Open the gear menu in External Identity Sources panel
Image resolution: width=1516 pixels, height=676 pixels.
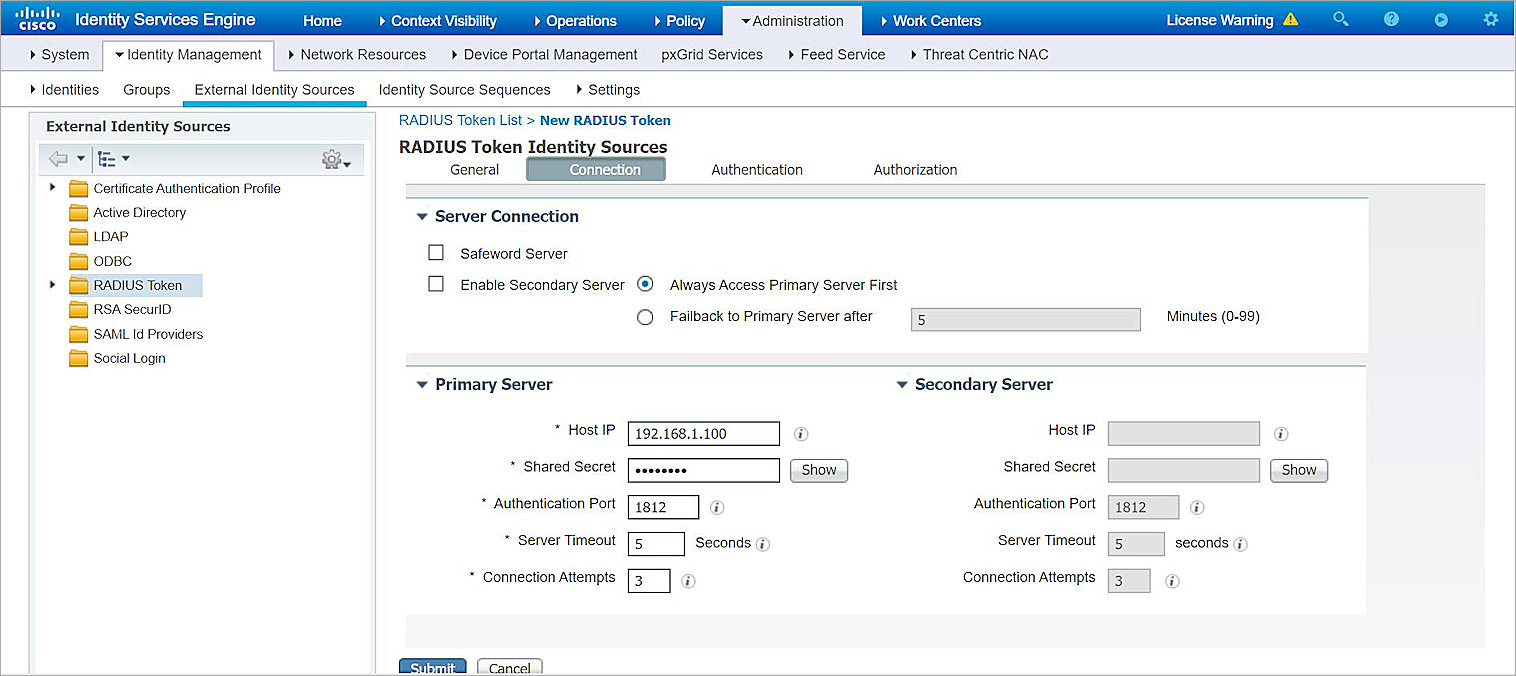(333, 158)
